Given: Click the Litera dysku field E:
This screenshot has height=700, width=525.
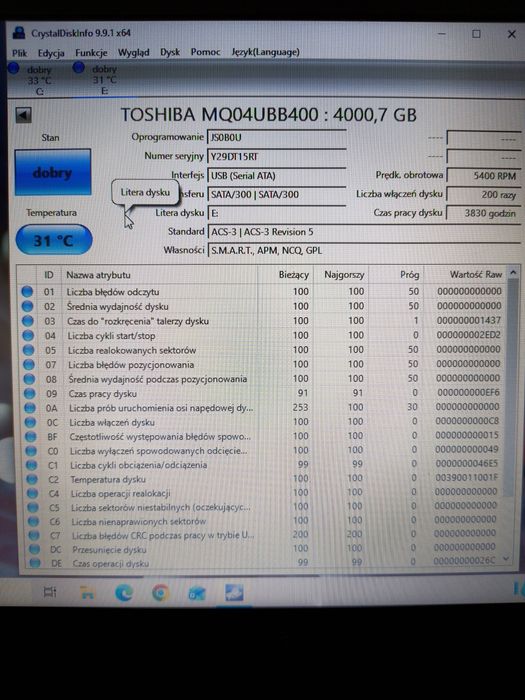Looking at the screenshot, I should click(x=277, y=213).
